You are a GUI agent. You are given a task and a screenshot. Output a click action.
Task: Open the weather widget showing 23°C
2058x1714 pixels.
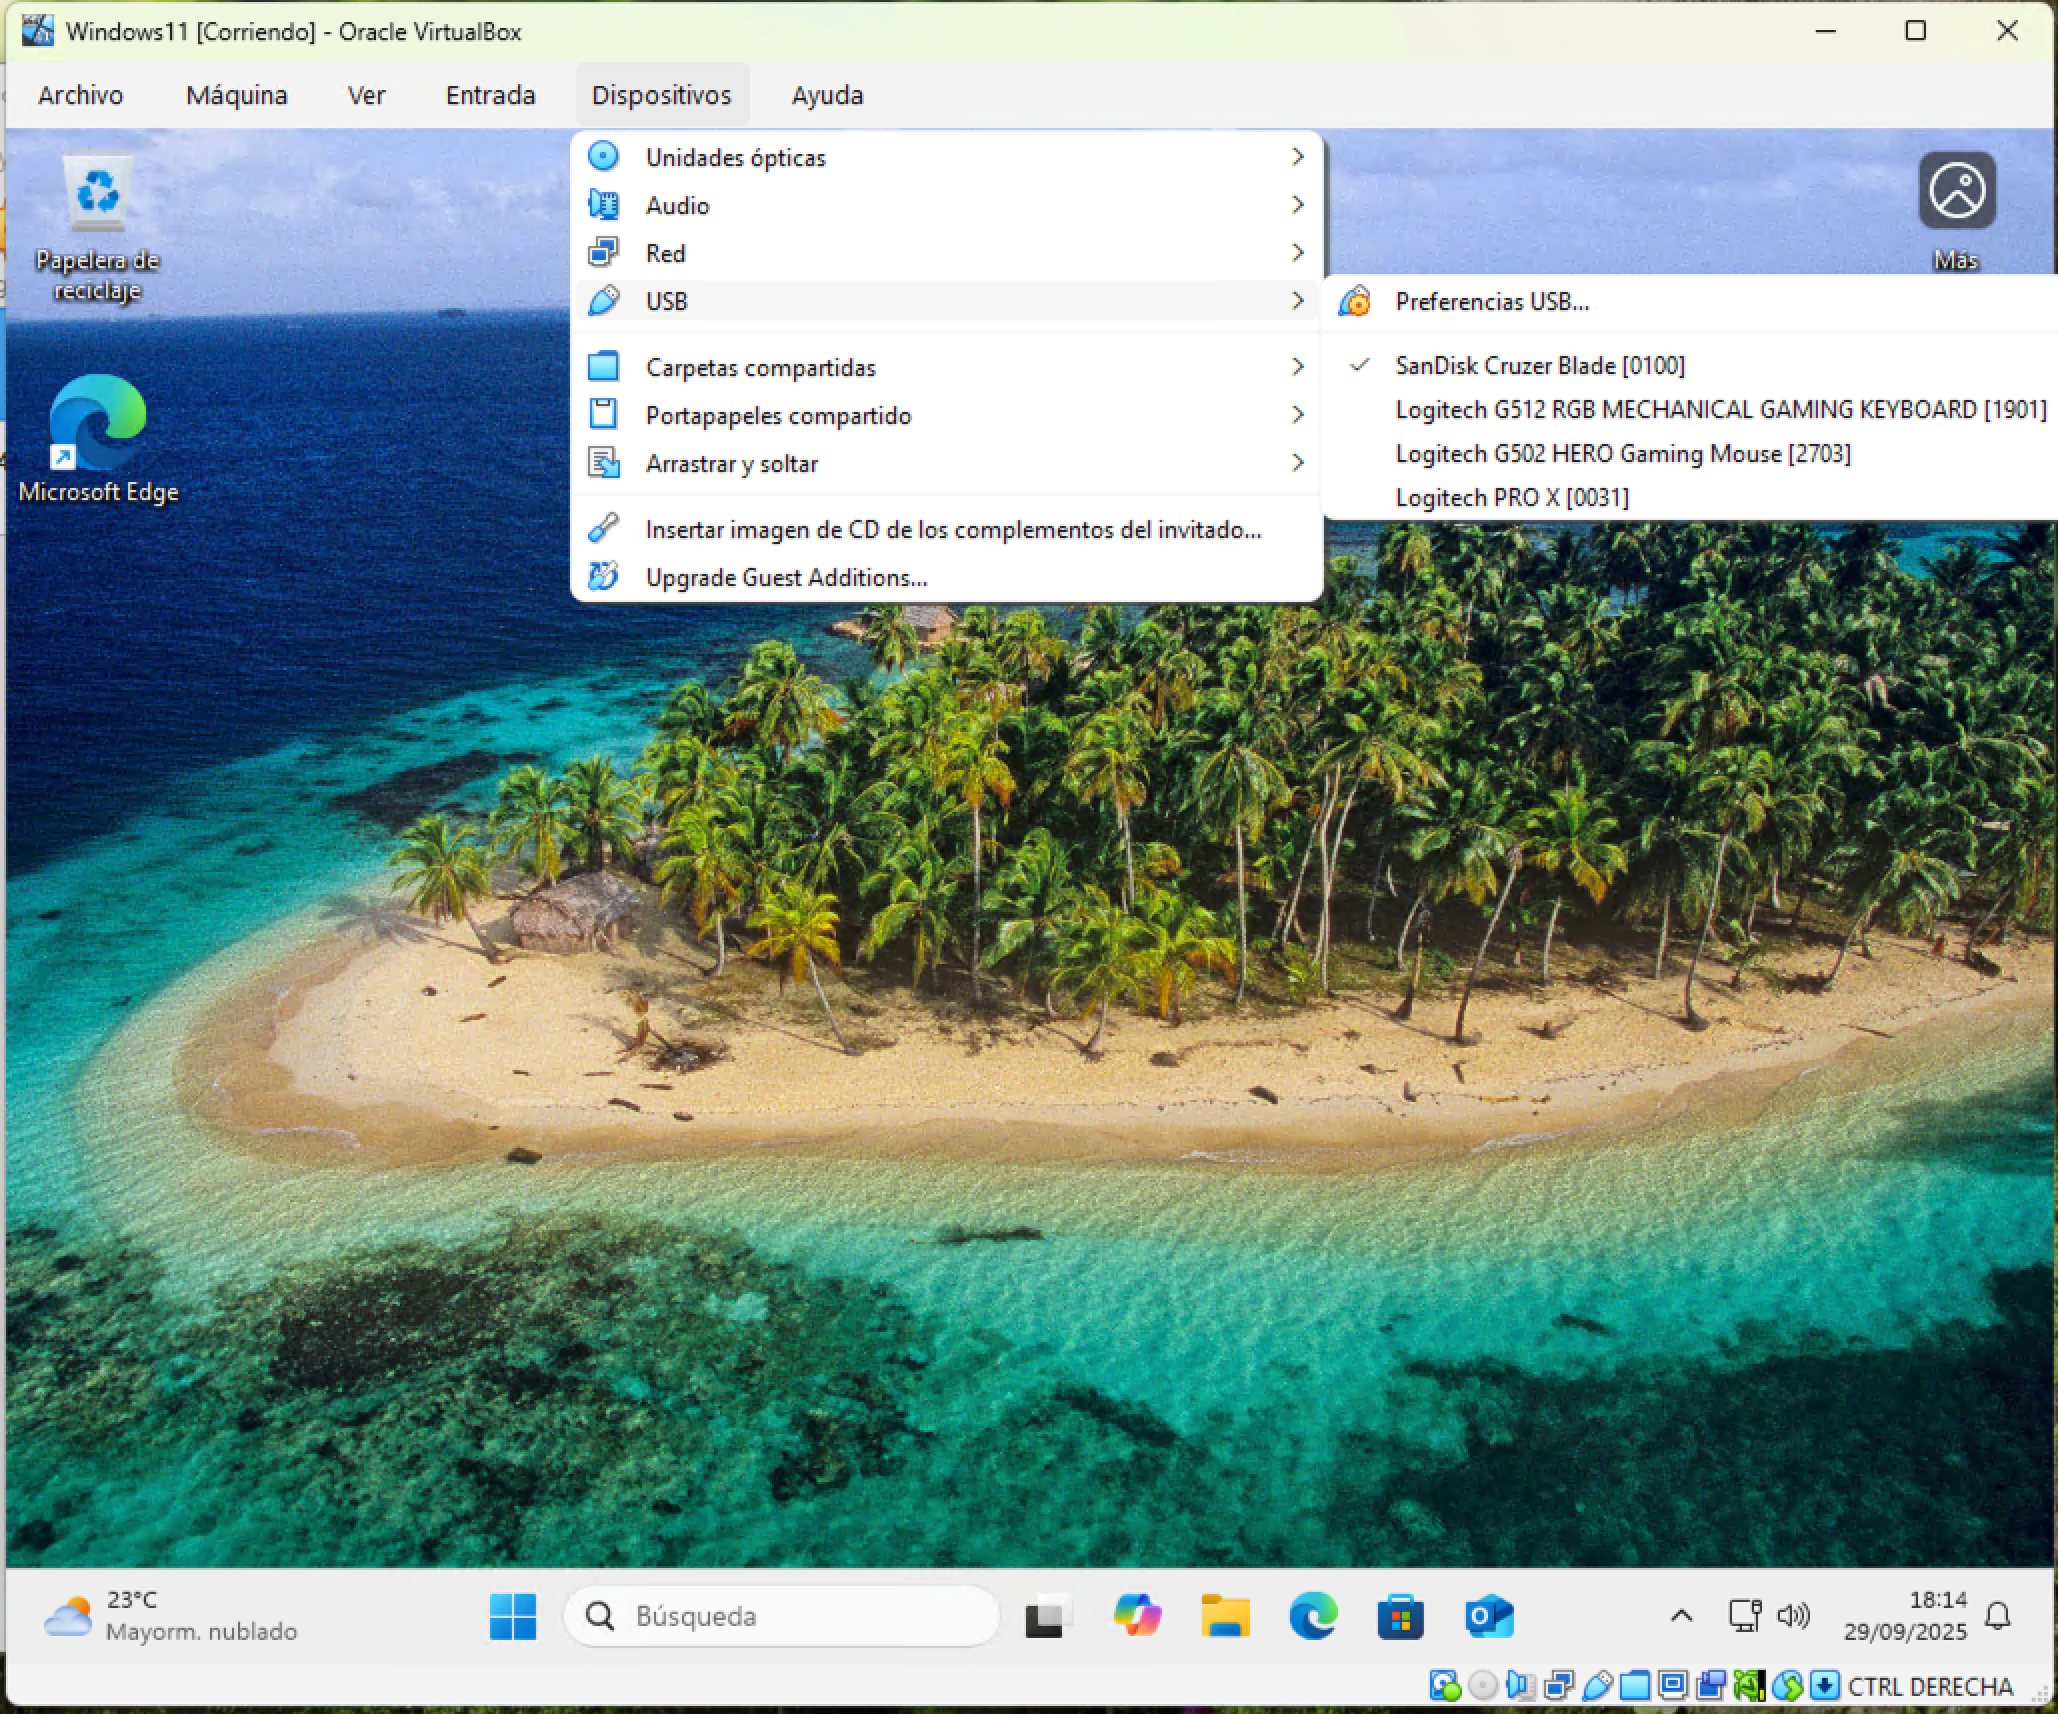pos(171,1616)
